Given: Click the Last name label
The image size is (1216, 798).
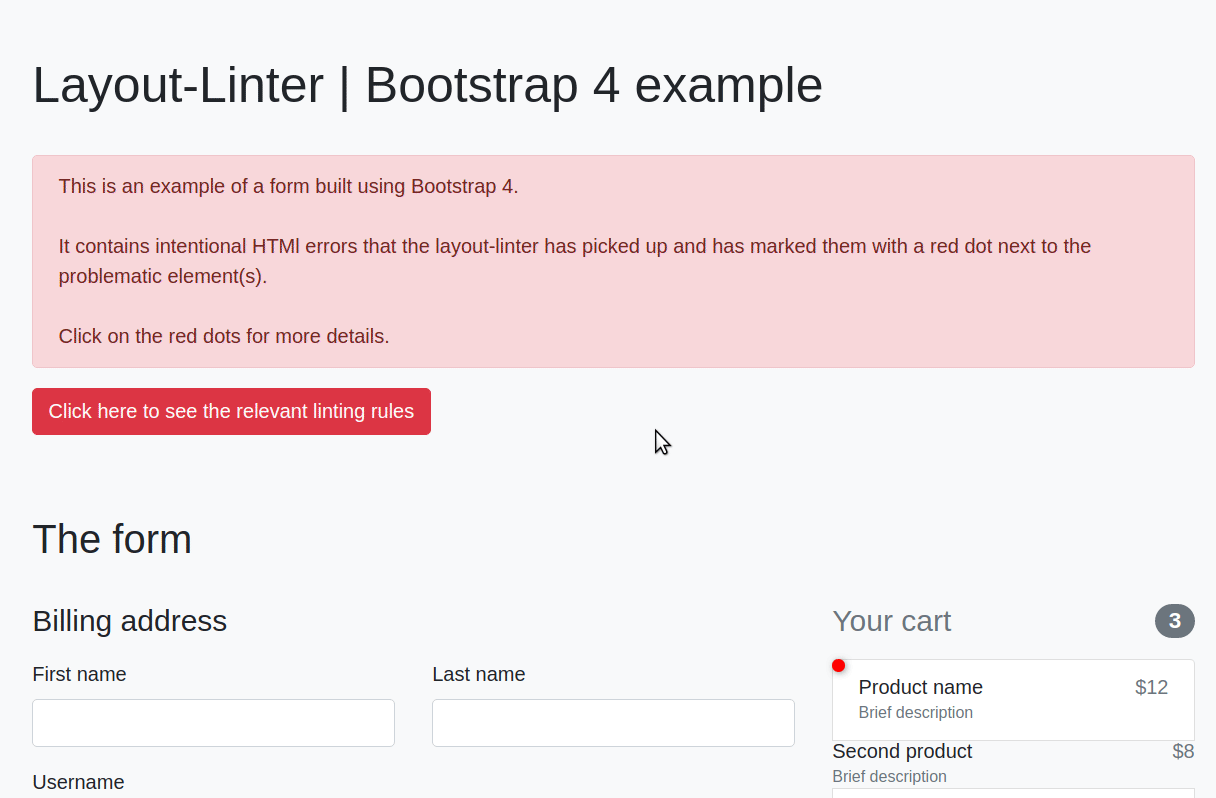Looking at the screenshot, I should tap(478, 674).
